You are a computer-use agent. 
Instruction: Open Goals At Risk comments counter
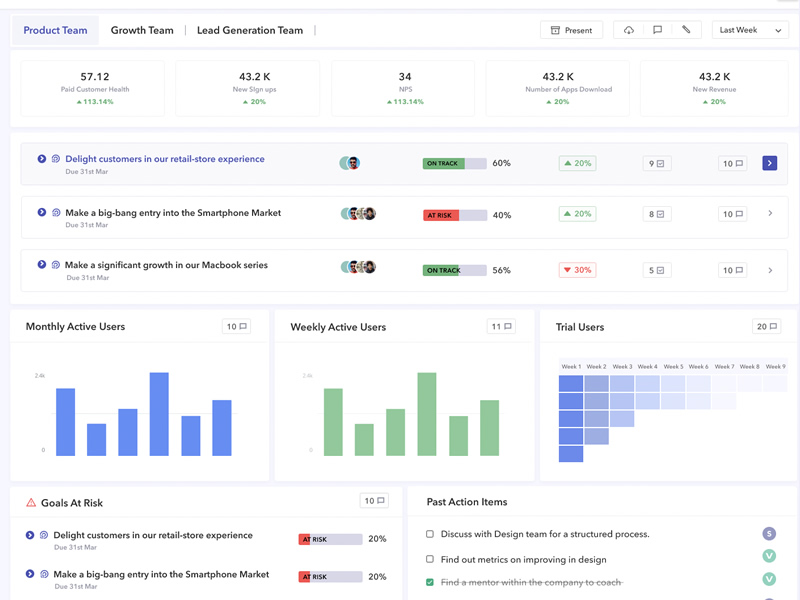click(x=374, y=501)
